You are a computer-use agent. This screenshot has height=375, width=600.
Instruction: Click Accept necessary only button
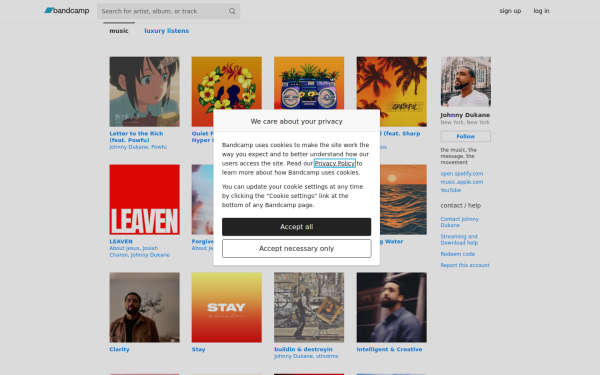(297, 249)
